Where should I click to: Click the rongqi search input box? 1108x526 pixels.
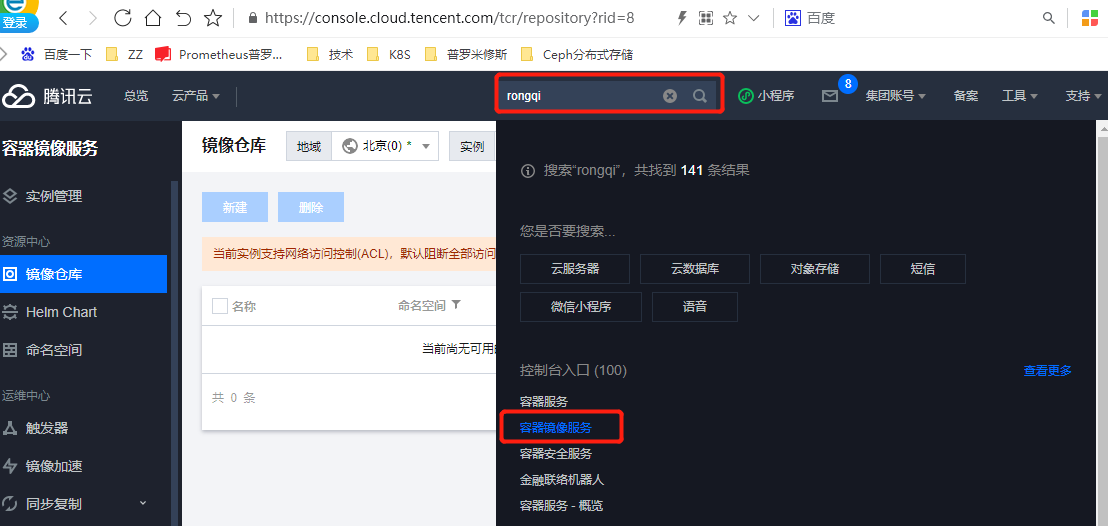tap(579, 95)
